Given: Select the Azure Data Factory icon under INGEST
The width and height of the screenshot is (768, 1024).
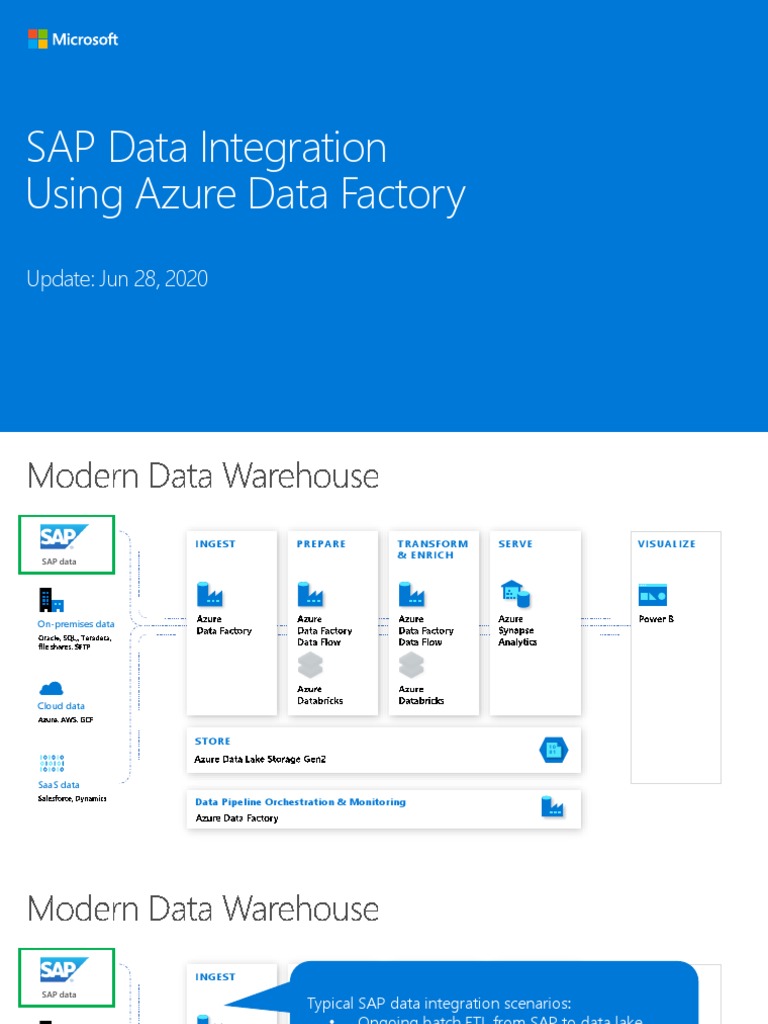Looking at the screenshot, I should click(x=209, y=595).
